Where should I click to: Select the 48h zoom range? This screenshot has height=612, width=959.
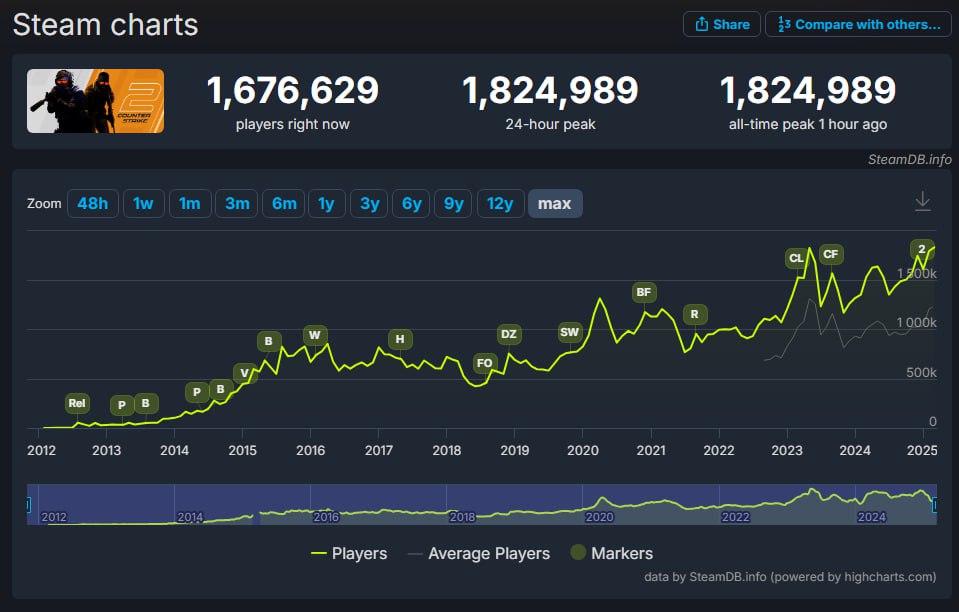click(x=92, y=204)
